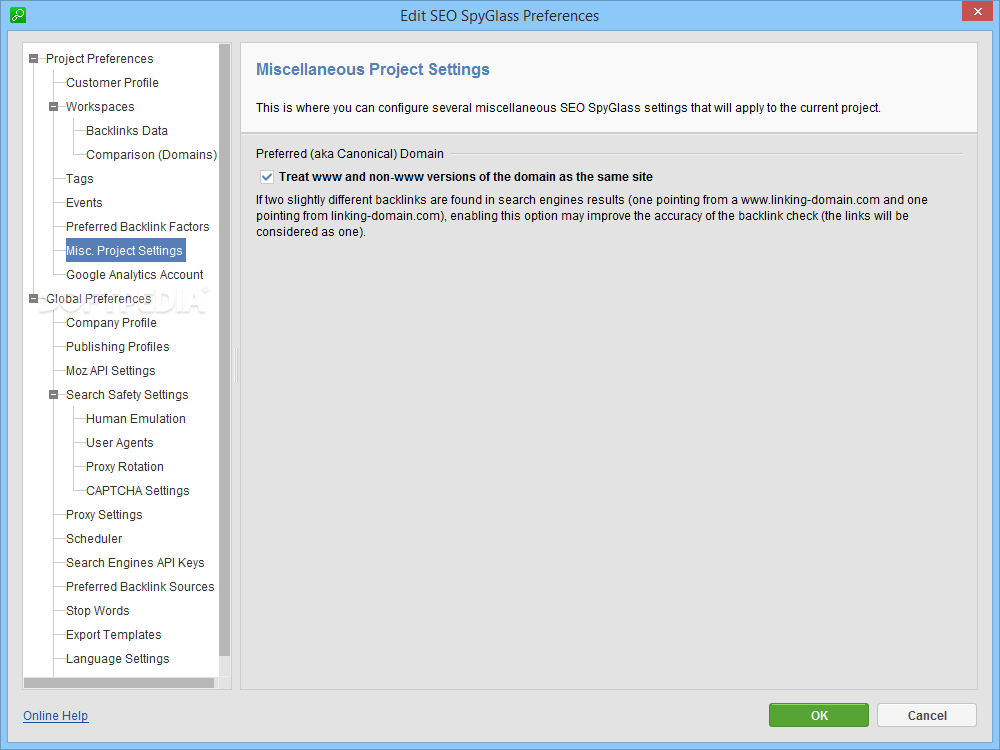Collapse the Workspaces tree node
The height and width of the screenshot is (750, 1000).
click(54, 107)
